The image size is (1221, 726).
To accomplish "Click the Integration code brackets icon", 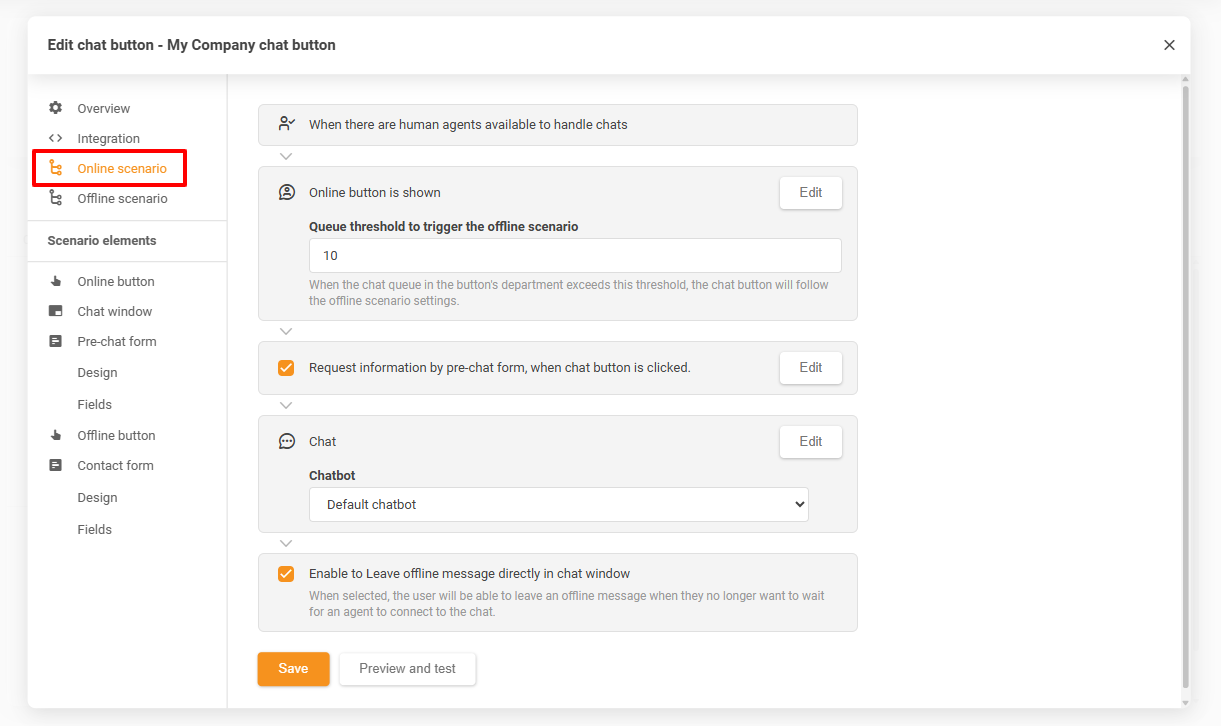I will tap(56, 138).
